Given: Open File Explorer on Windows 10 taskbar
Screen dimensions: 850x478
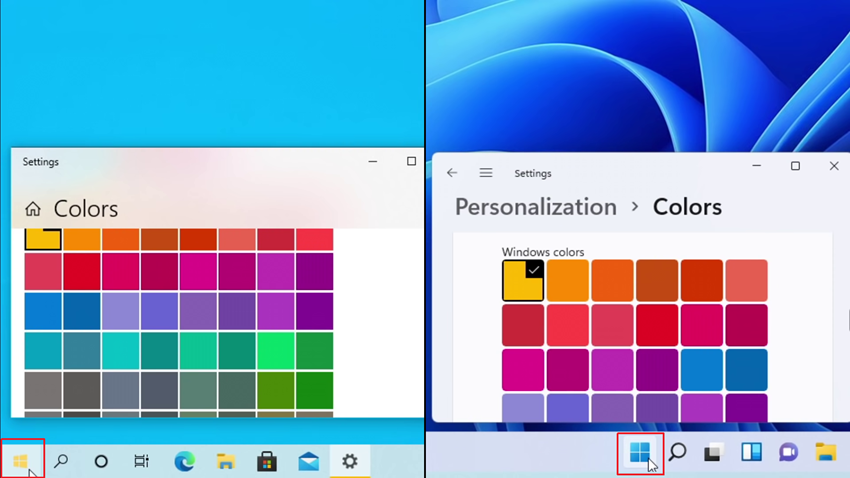Looking at the screenshot, I should pyautogui.click(x=226, y=461).
